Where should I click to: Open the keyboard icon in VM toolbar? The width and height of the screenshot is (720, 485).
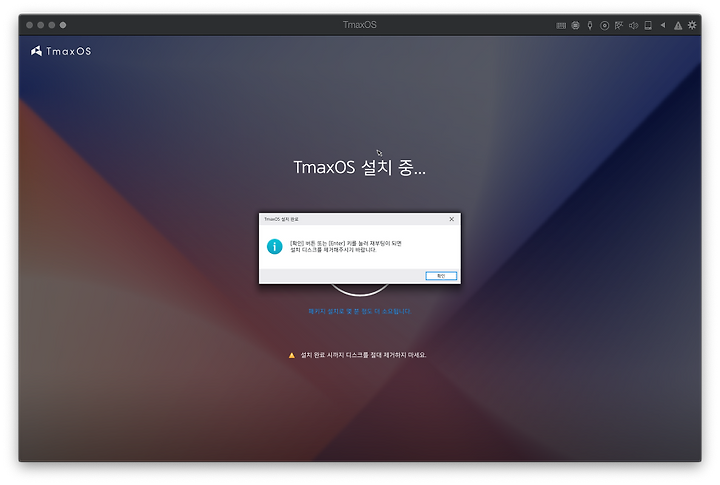tap(561, 26)
